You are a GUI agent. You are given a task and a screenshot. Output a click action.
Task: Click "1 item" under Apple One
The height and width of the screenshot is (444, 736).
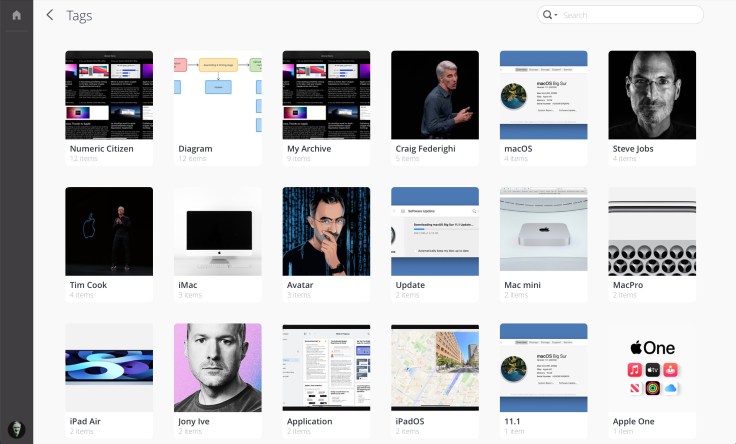click(x=623, y=431)
